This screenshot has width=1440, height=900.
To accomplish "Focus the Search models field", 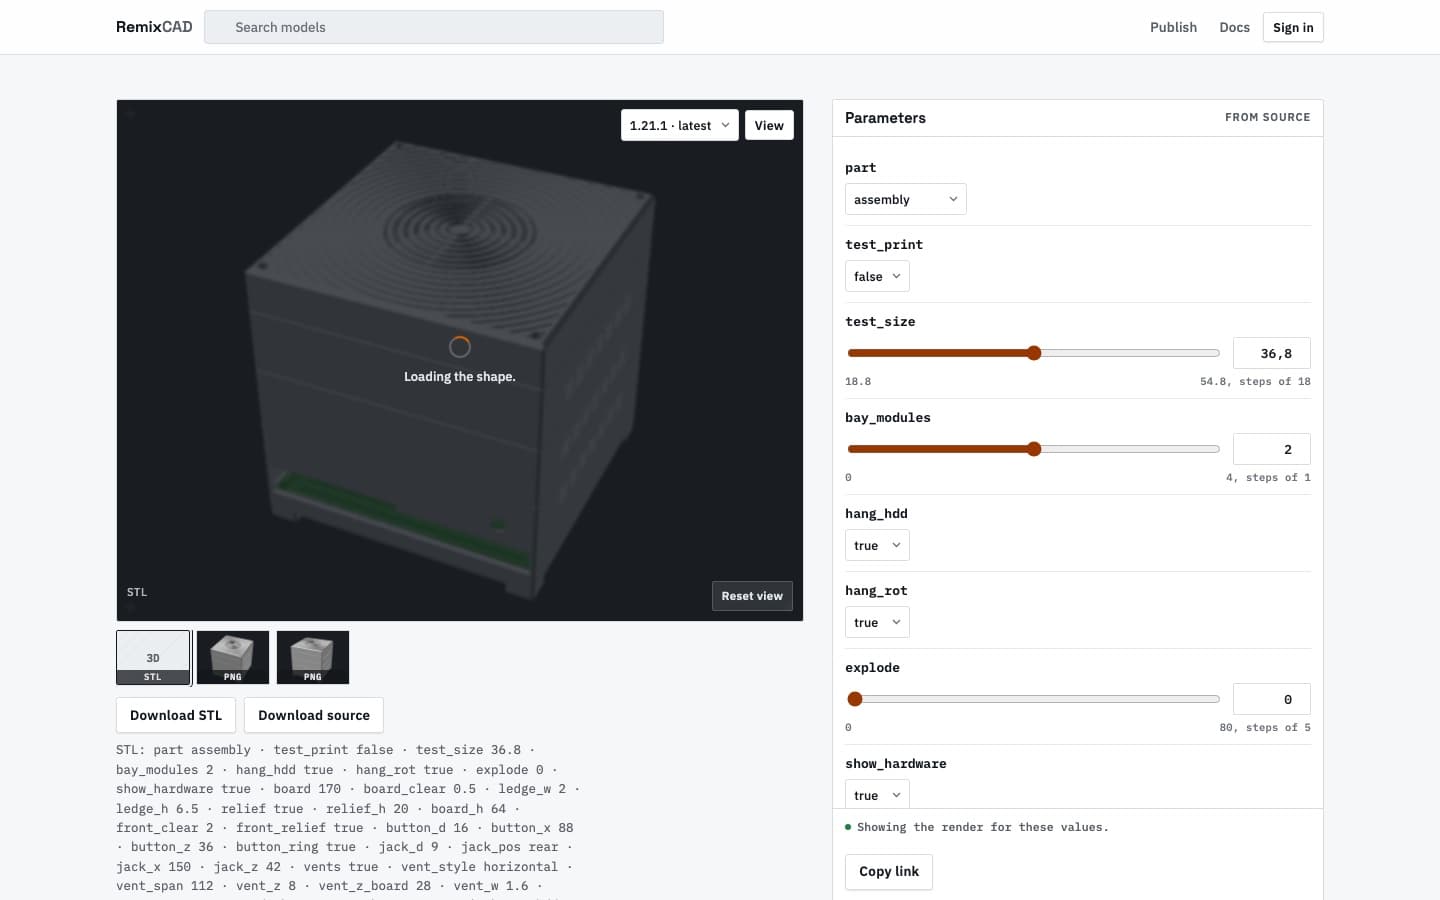I will 434,27.
